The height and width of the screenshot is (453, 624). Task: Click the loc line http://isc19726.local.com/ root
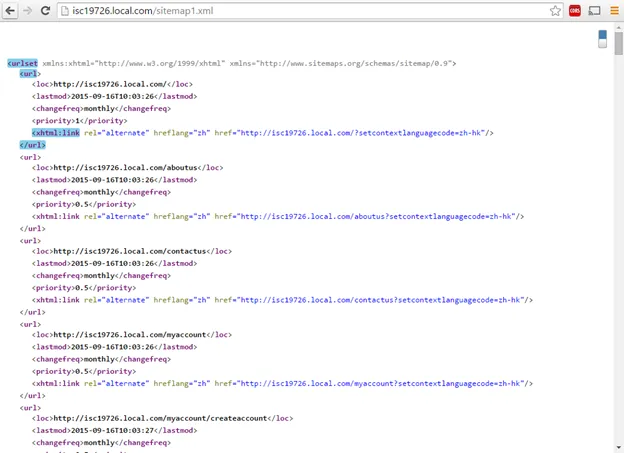point(112,84)
